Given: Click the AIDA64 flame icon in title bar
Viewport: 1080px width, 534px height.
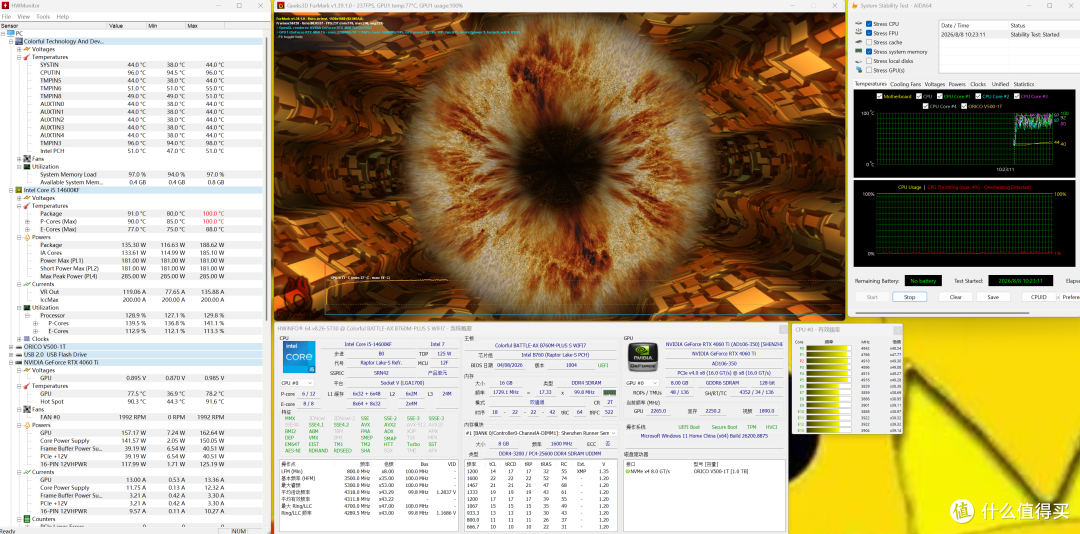Looking at the screenshot, I should (855, 6).
